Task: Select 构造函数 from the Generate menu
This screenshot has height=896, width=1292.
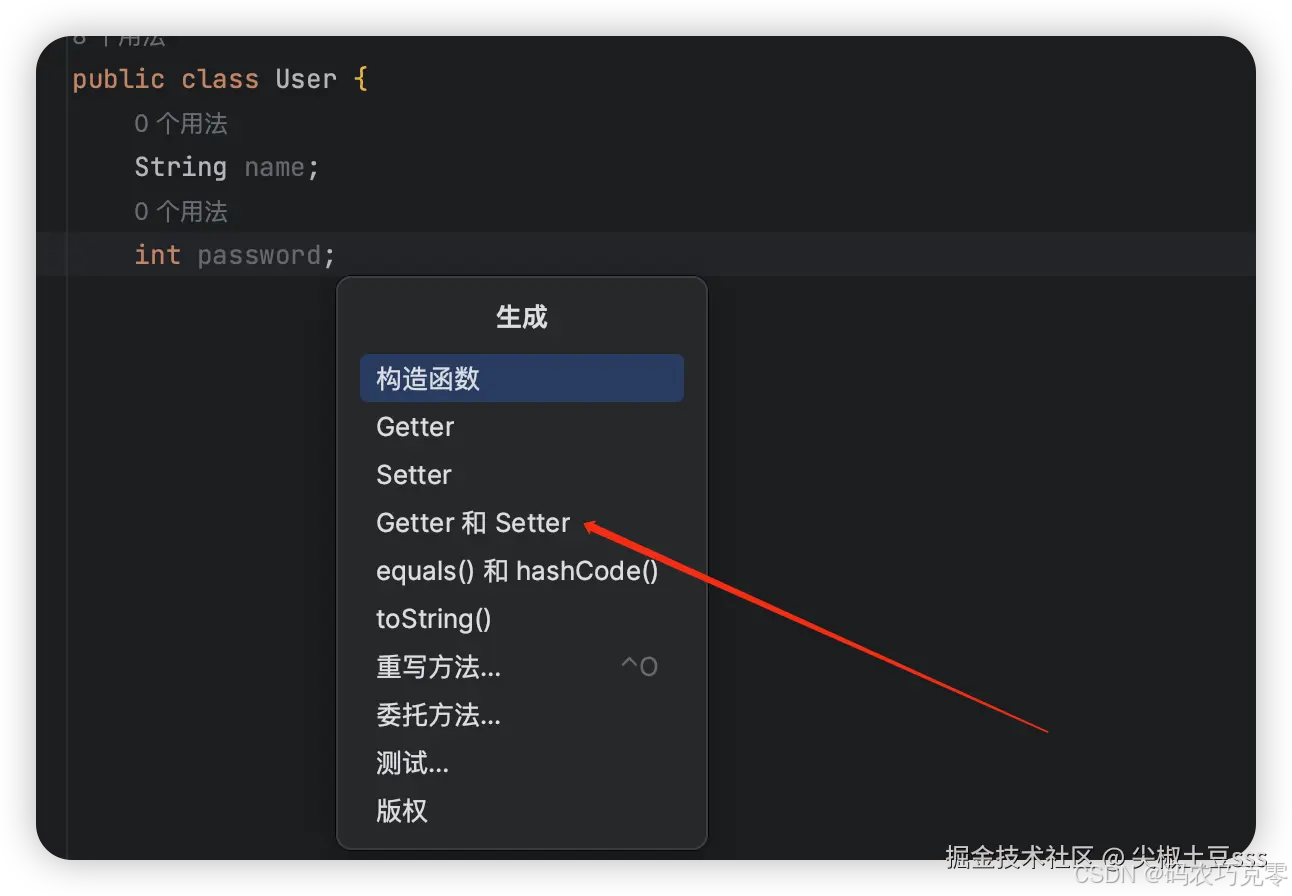Action: 427,378
